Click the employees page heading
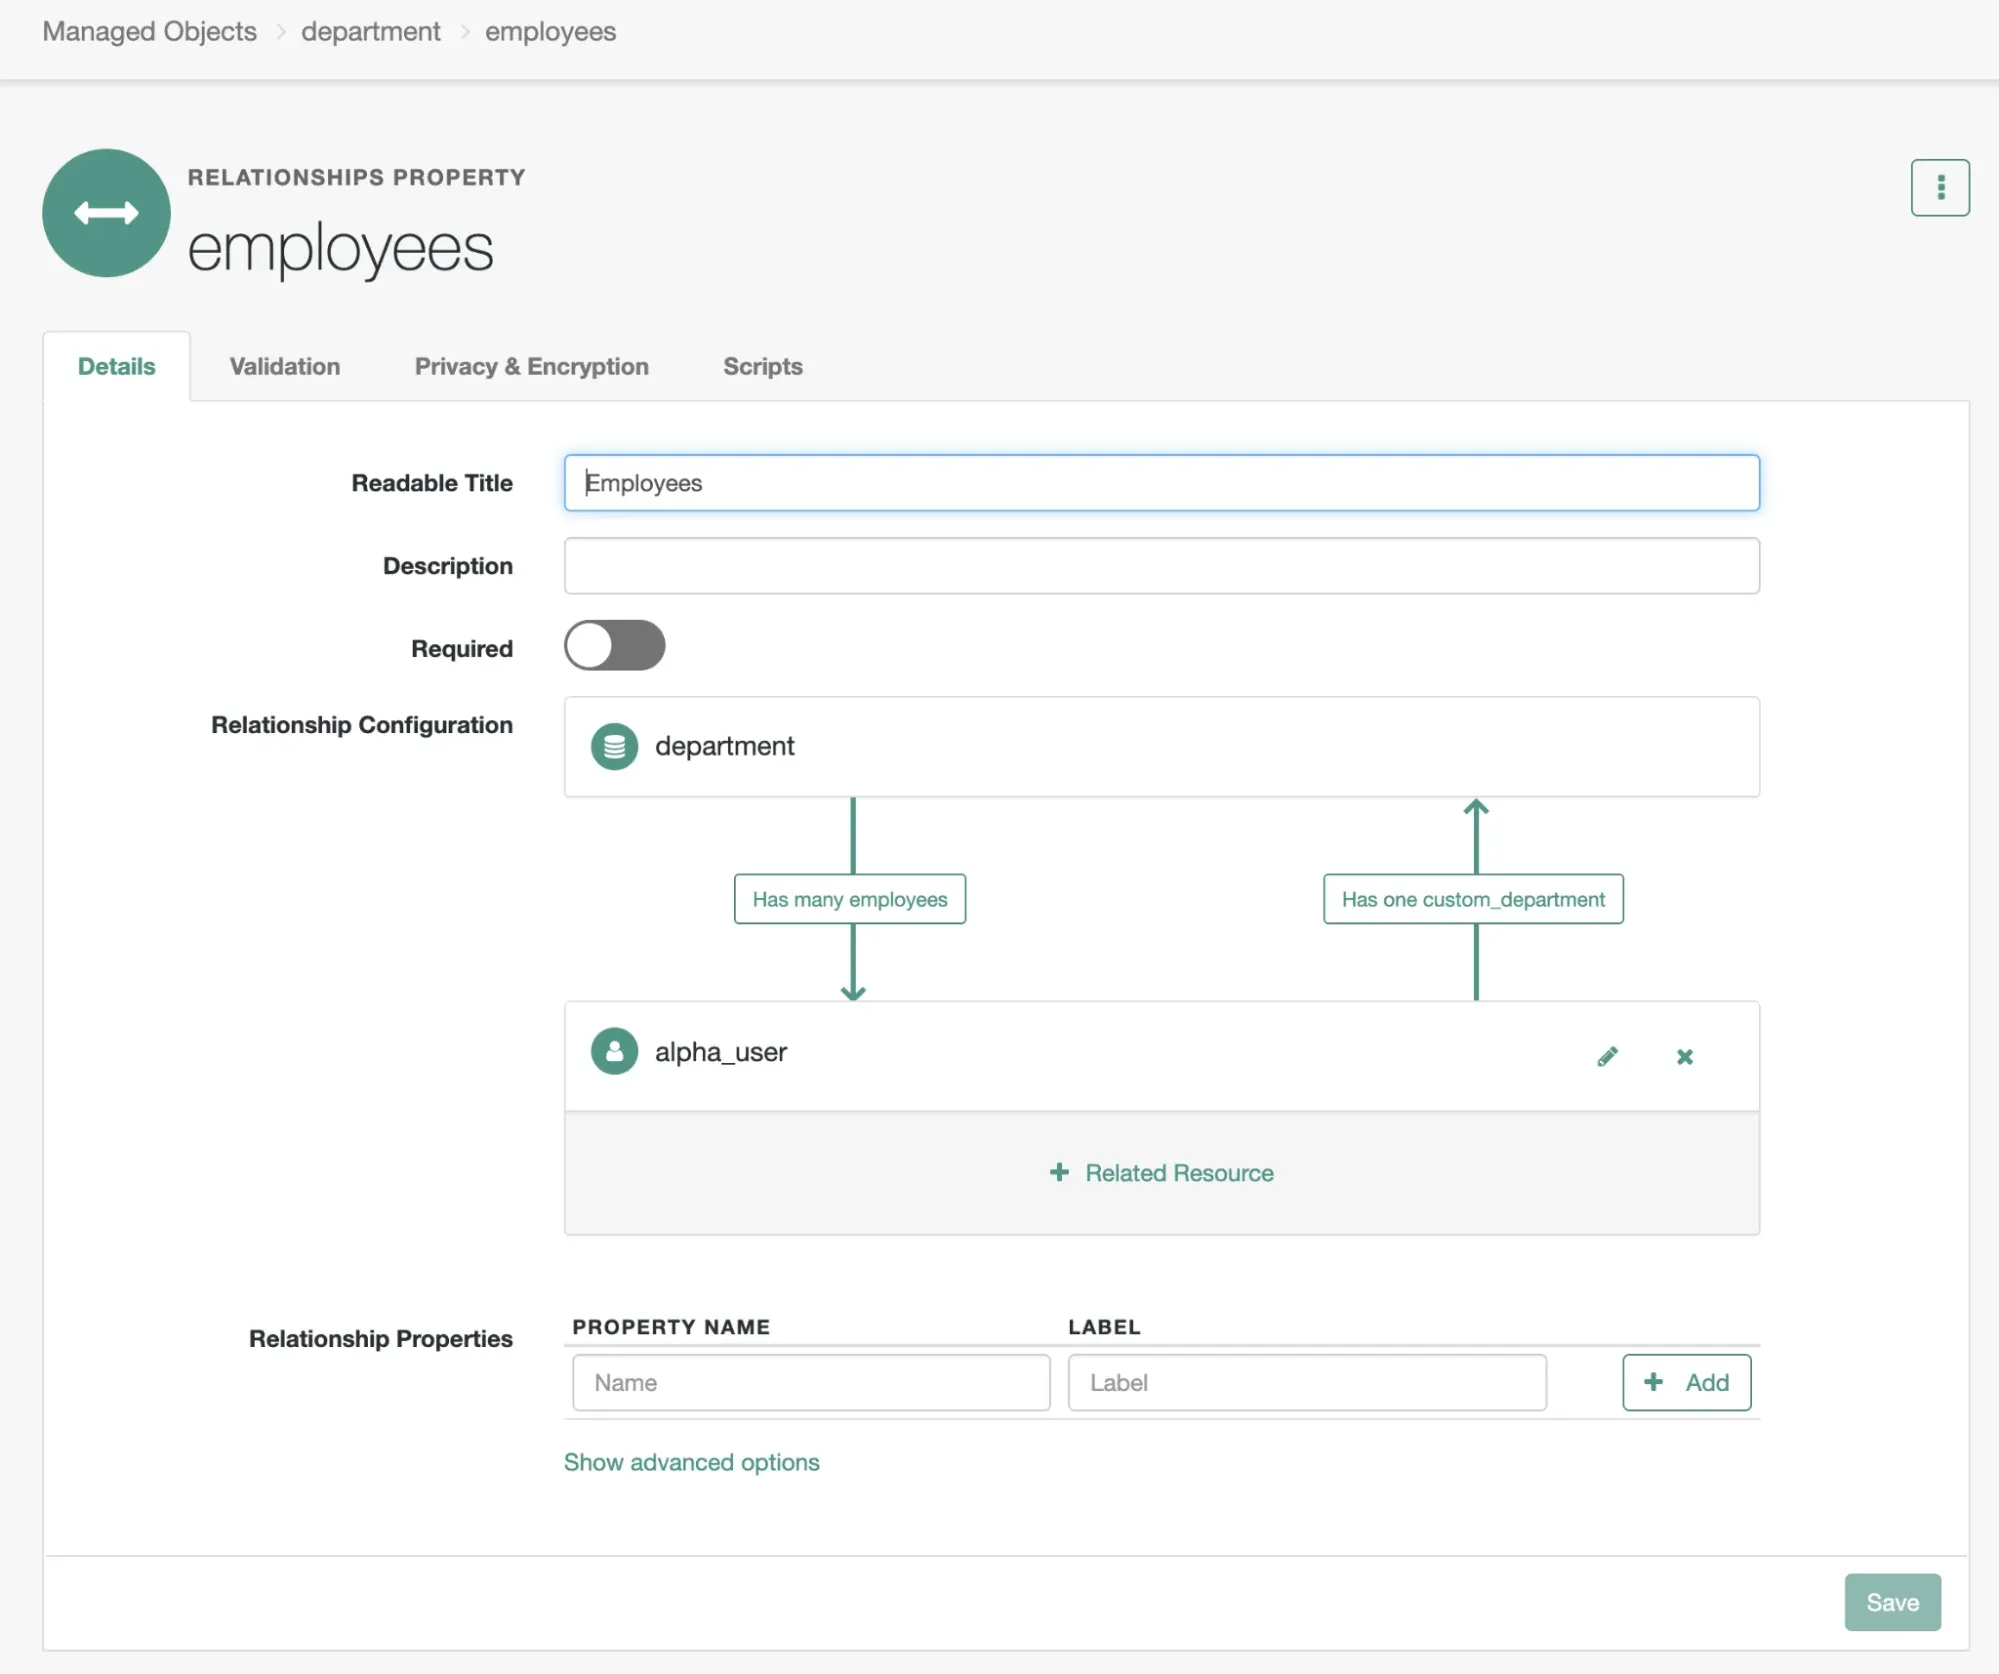Screen dimensions: 1999x1674 tap(340, 248)
